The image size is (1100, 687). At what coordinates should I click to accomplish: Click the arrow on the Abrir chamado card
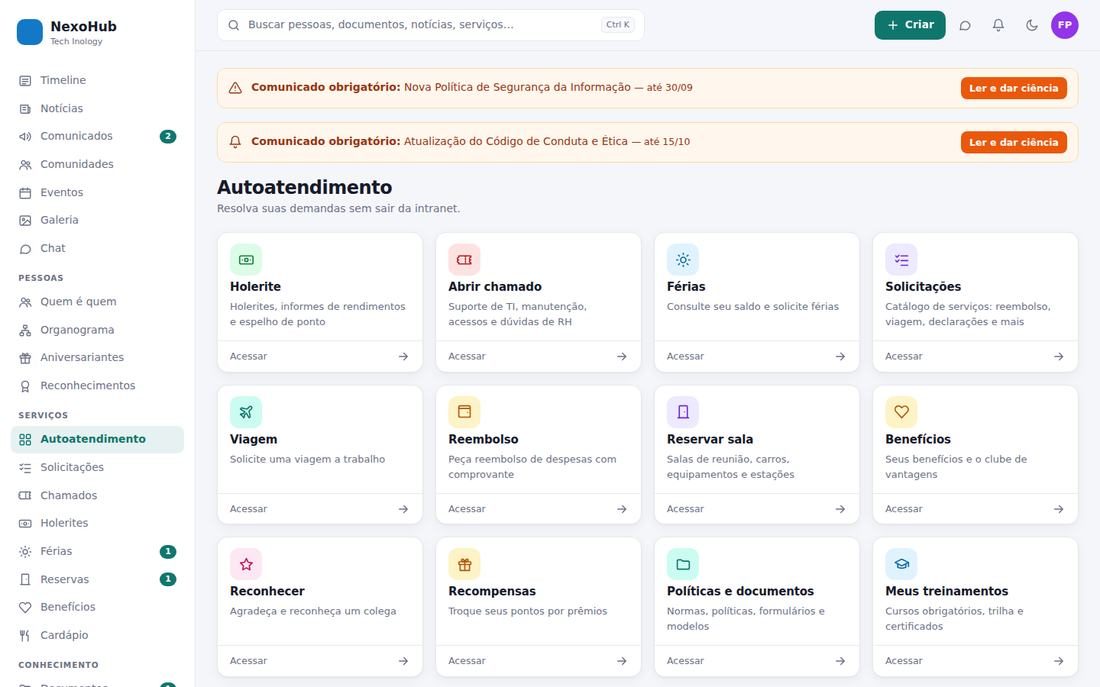tap(622, 356)
